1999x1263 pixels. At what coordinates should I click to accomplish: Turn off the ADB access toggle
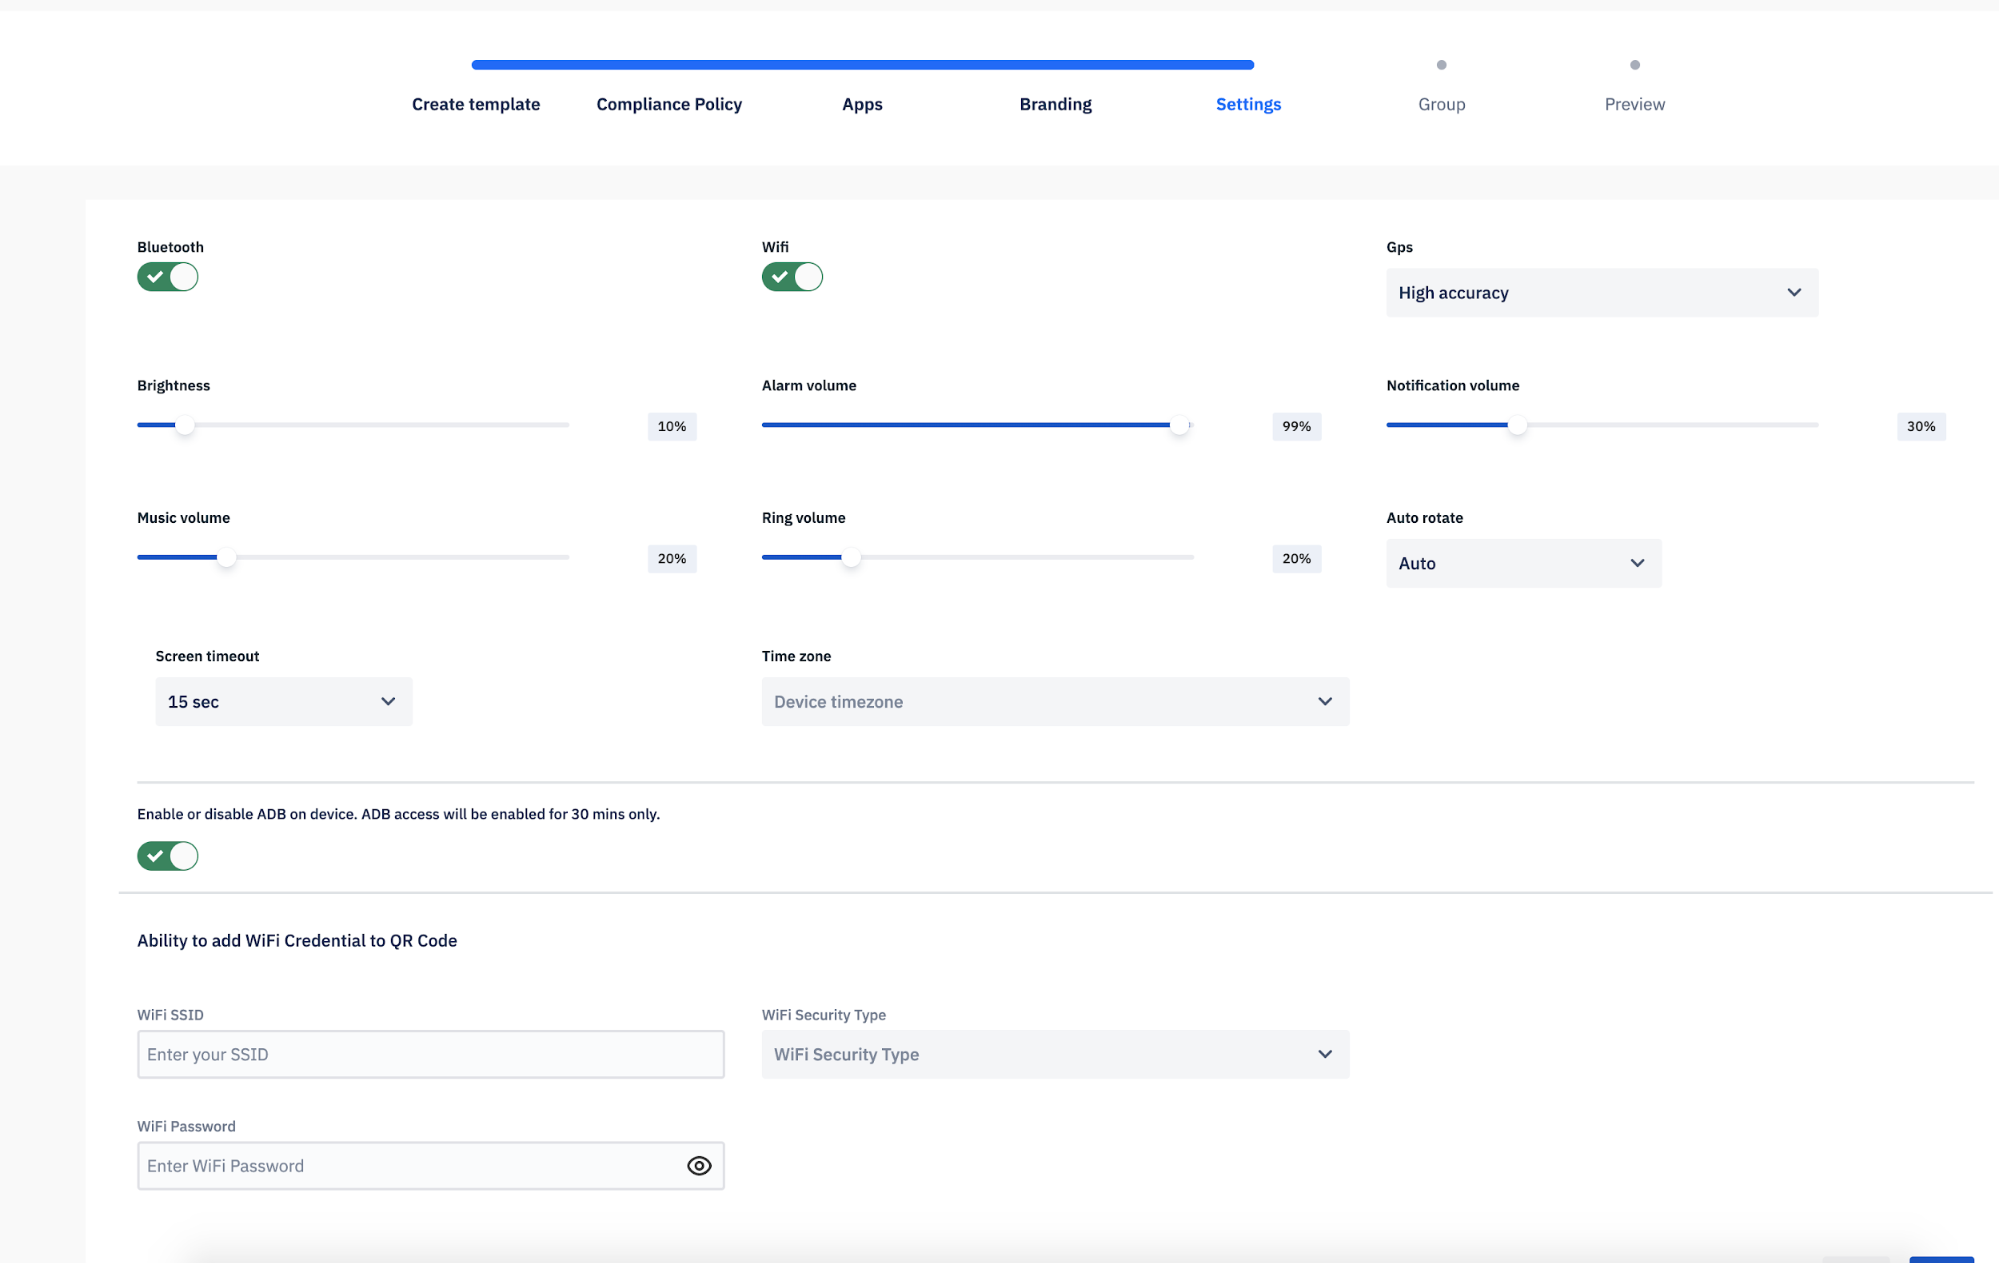coord(168,856)
